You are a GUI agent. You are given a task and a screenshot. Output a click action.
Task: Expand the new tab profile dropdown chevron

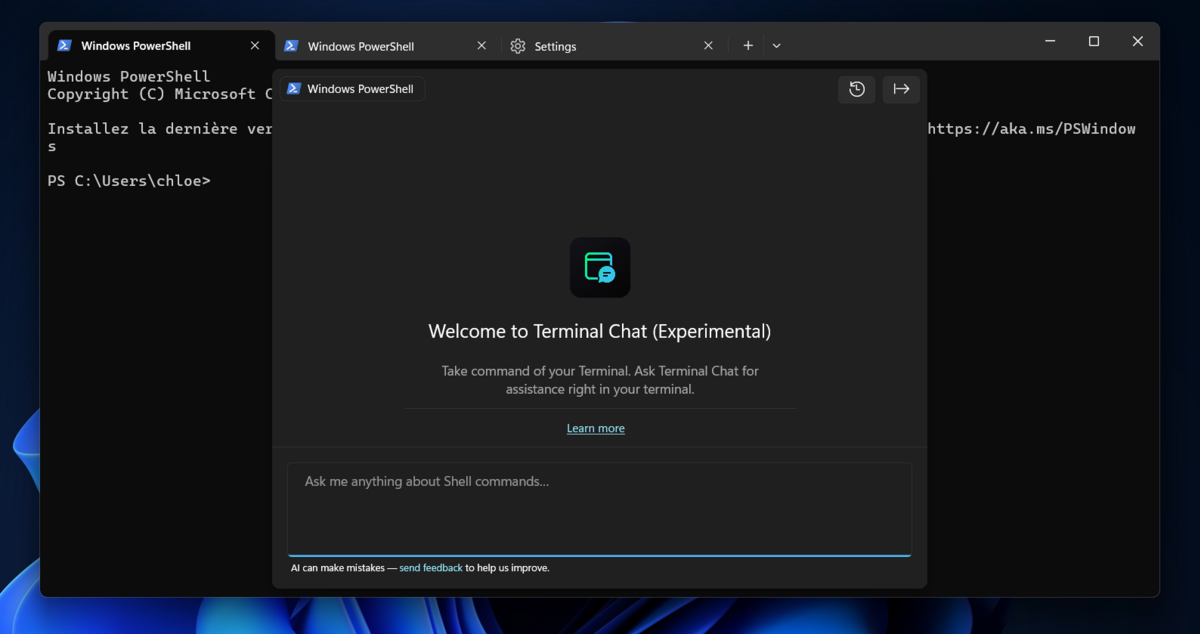pos(777,46)
